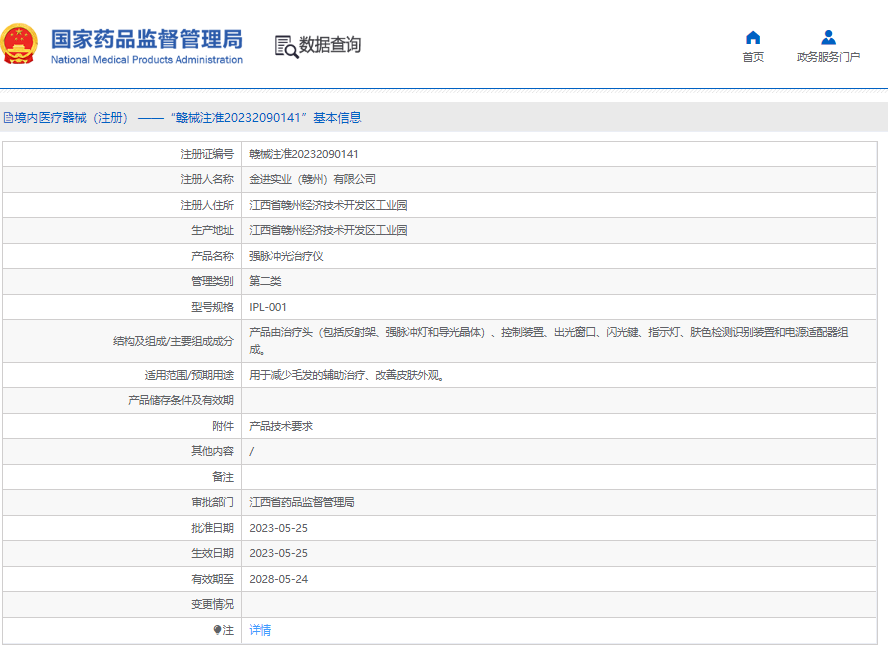Click expiry date 2028-05-24
The width and height of the screenshot is (888, 654).
pos(279,579)
